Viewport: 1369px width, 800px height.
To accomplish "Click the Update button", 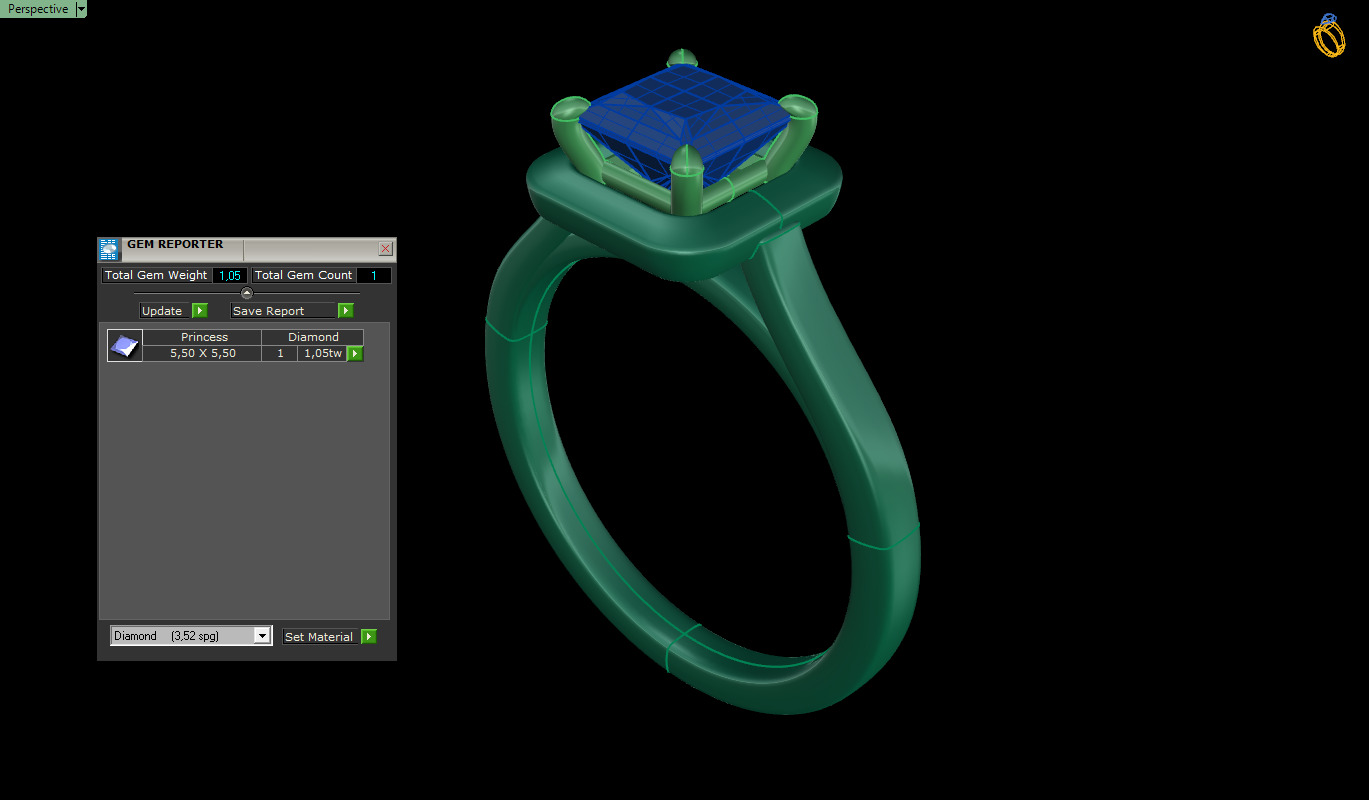I will pyautogui.click(x=164, y=311).
